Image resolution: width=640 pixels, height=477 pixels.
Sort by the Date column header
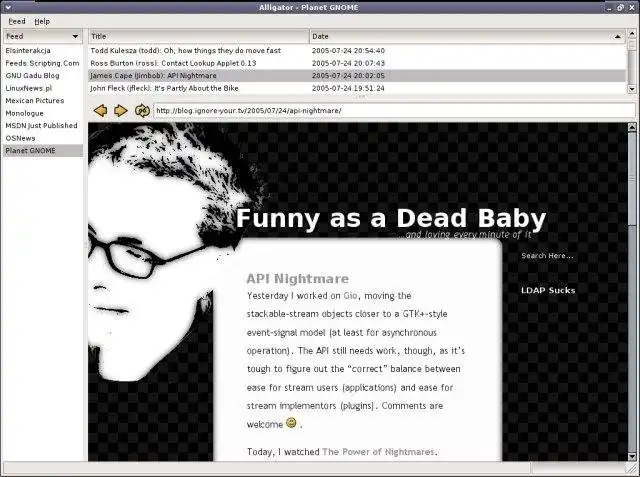tap(468, 36)
